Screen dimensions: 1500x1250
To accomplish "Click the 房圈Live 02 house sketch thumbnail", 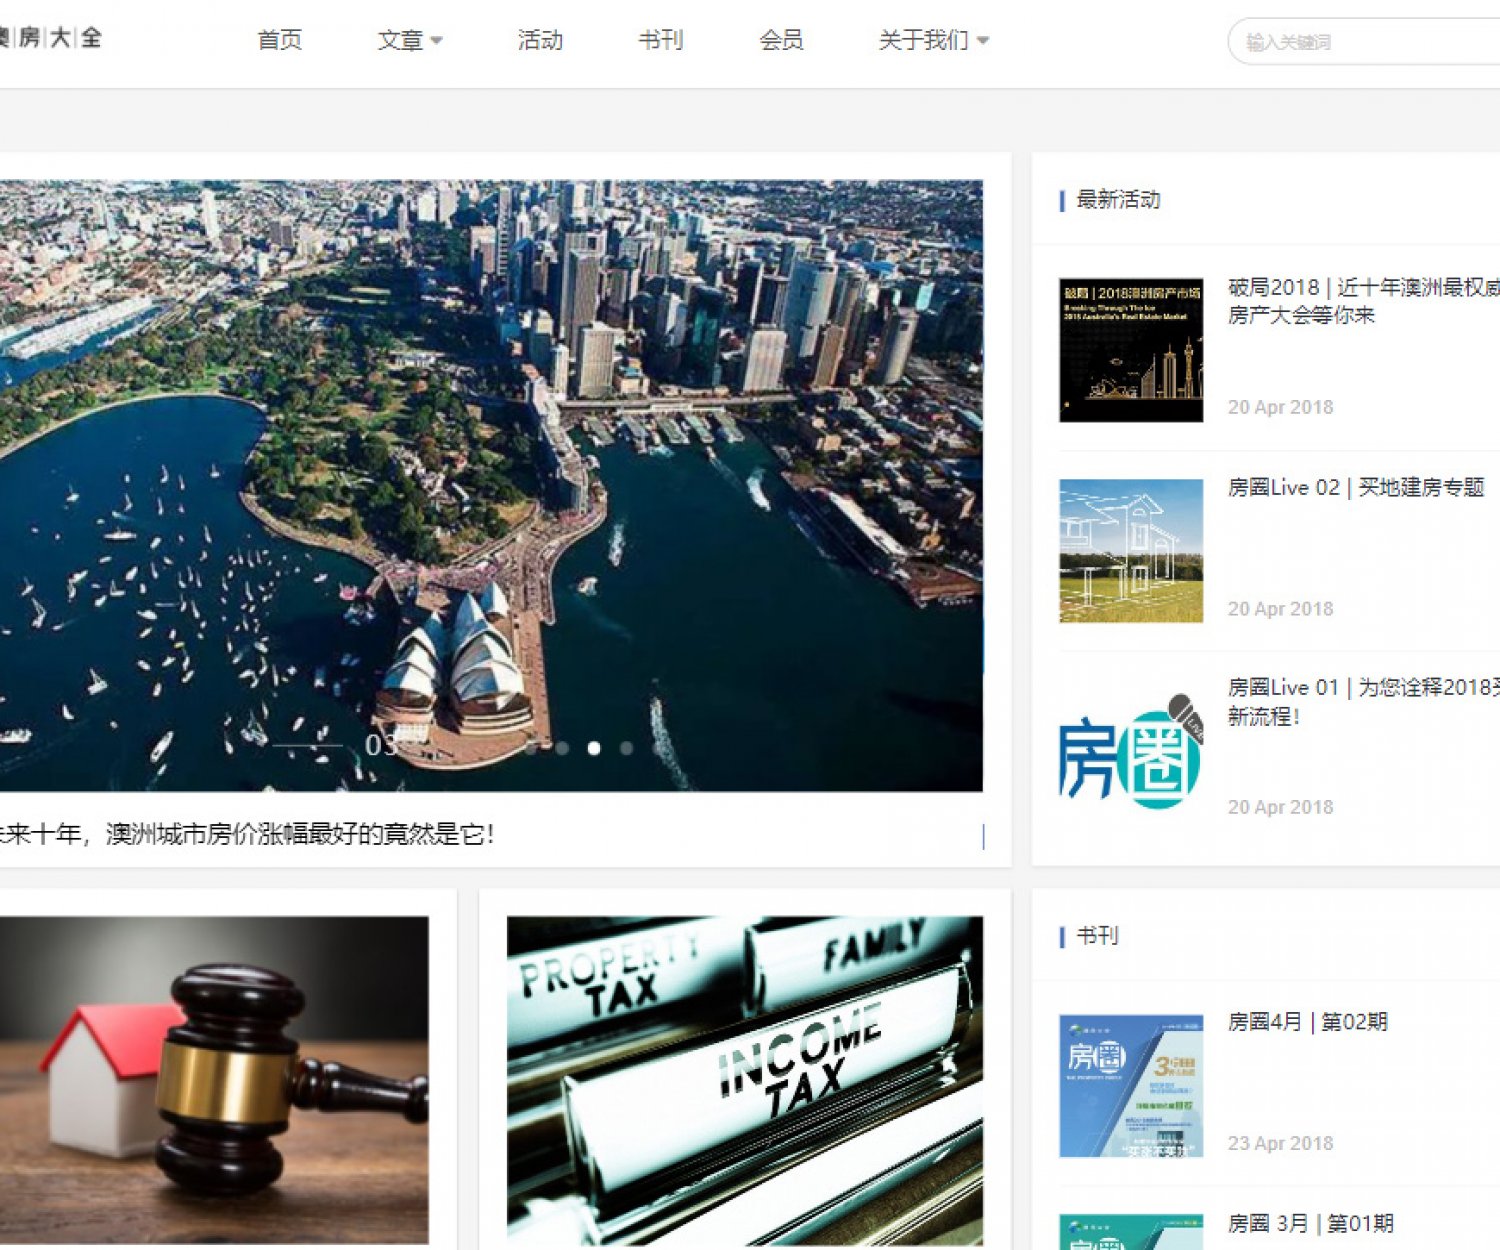I will point(1131,551).
